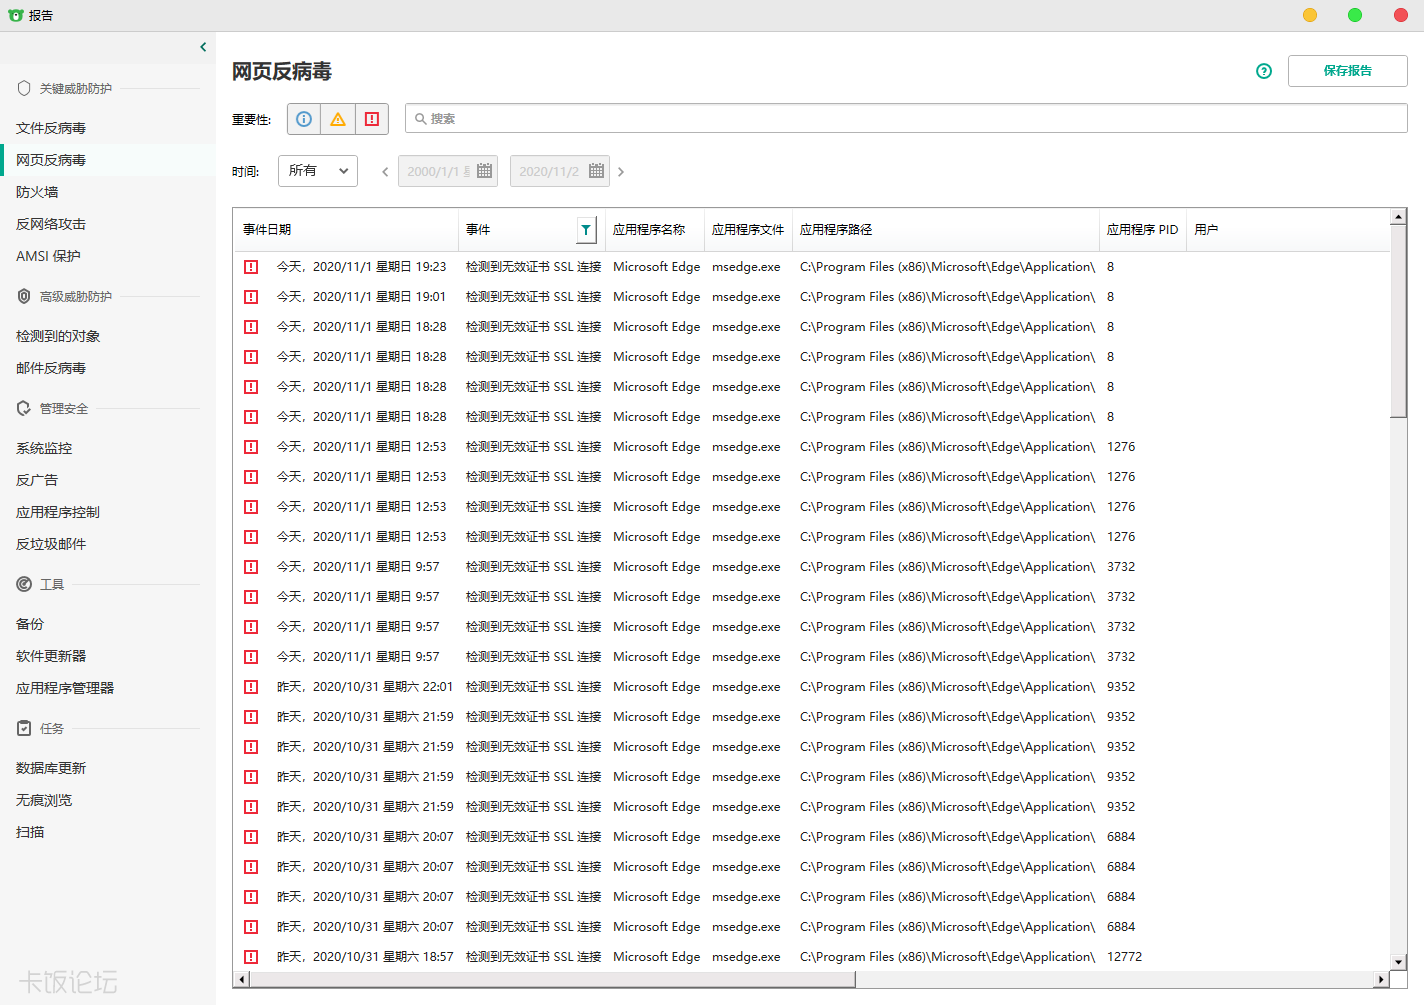Open the event column filter funnel icon

(586, 230)
